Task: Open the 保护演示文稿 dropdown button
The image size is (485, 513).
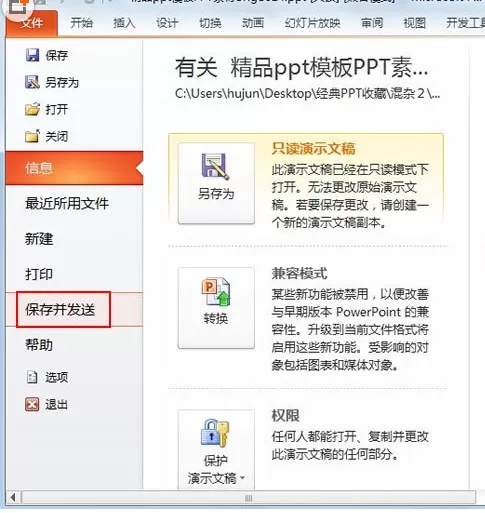Action: pos(216,450)
